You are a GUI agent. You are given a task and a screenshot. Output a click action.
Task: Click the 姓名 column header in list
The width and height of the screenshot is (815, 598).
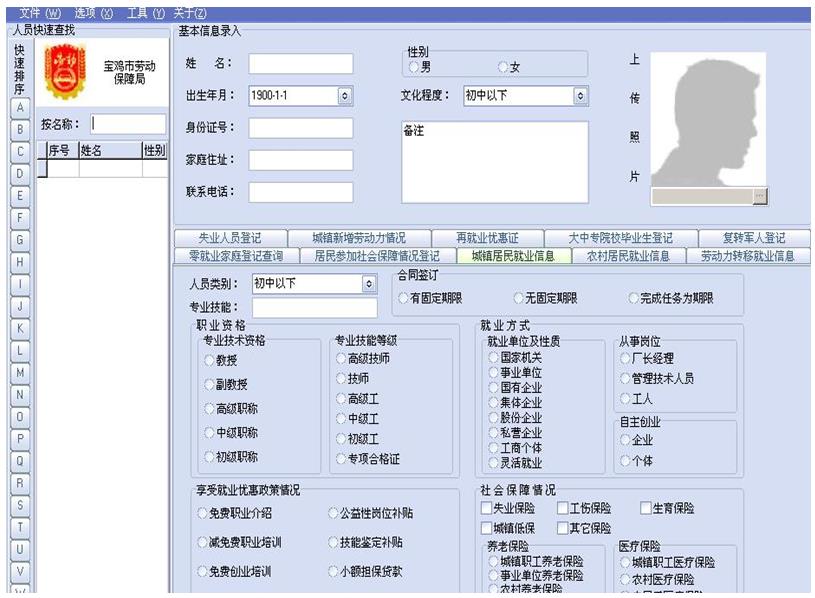[110, 151]
